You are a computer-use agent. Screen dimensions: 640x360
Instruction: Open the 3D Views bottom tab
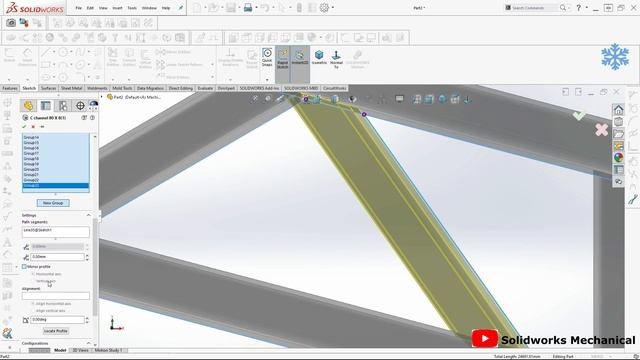pos(80,350)
